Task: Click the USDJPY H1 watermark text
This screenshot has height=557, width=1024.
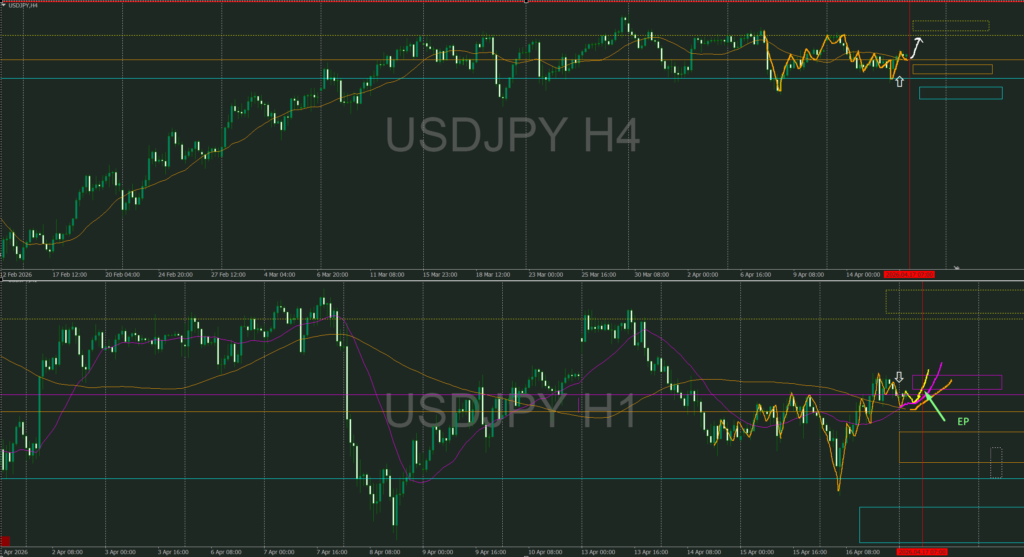Action: [510, 413]
